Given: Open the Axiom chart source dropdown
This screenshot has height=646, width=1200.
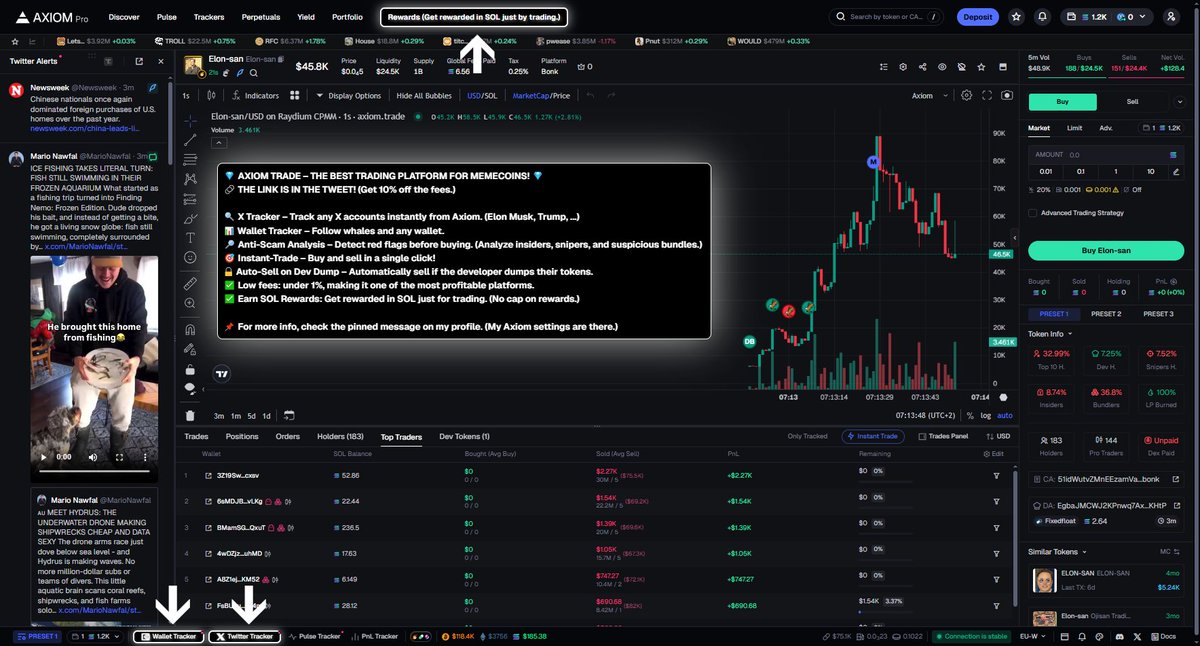Looking at the screenshot, I should [x=928, y=96].
